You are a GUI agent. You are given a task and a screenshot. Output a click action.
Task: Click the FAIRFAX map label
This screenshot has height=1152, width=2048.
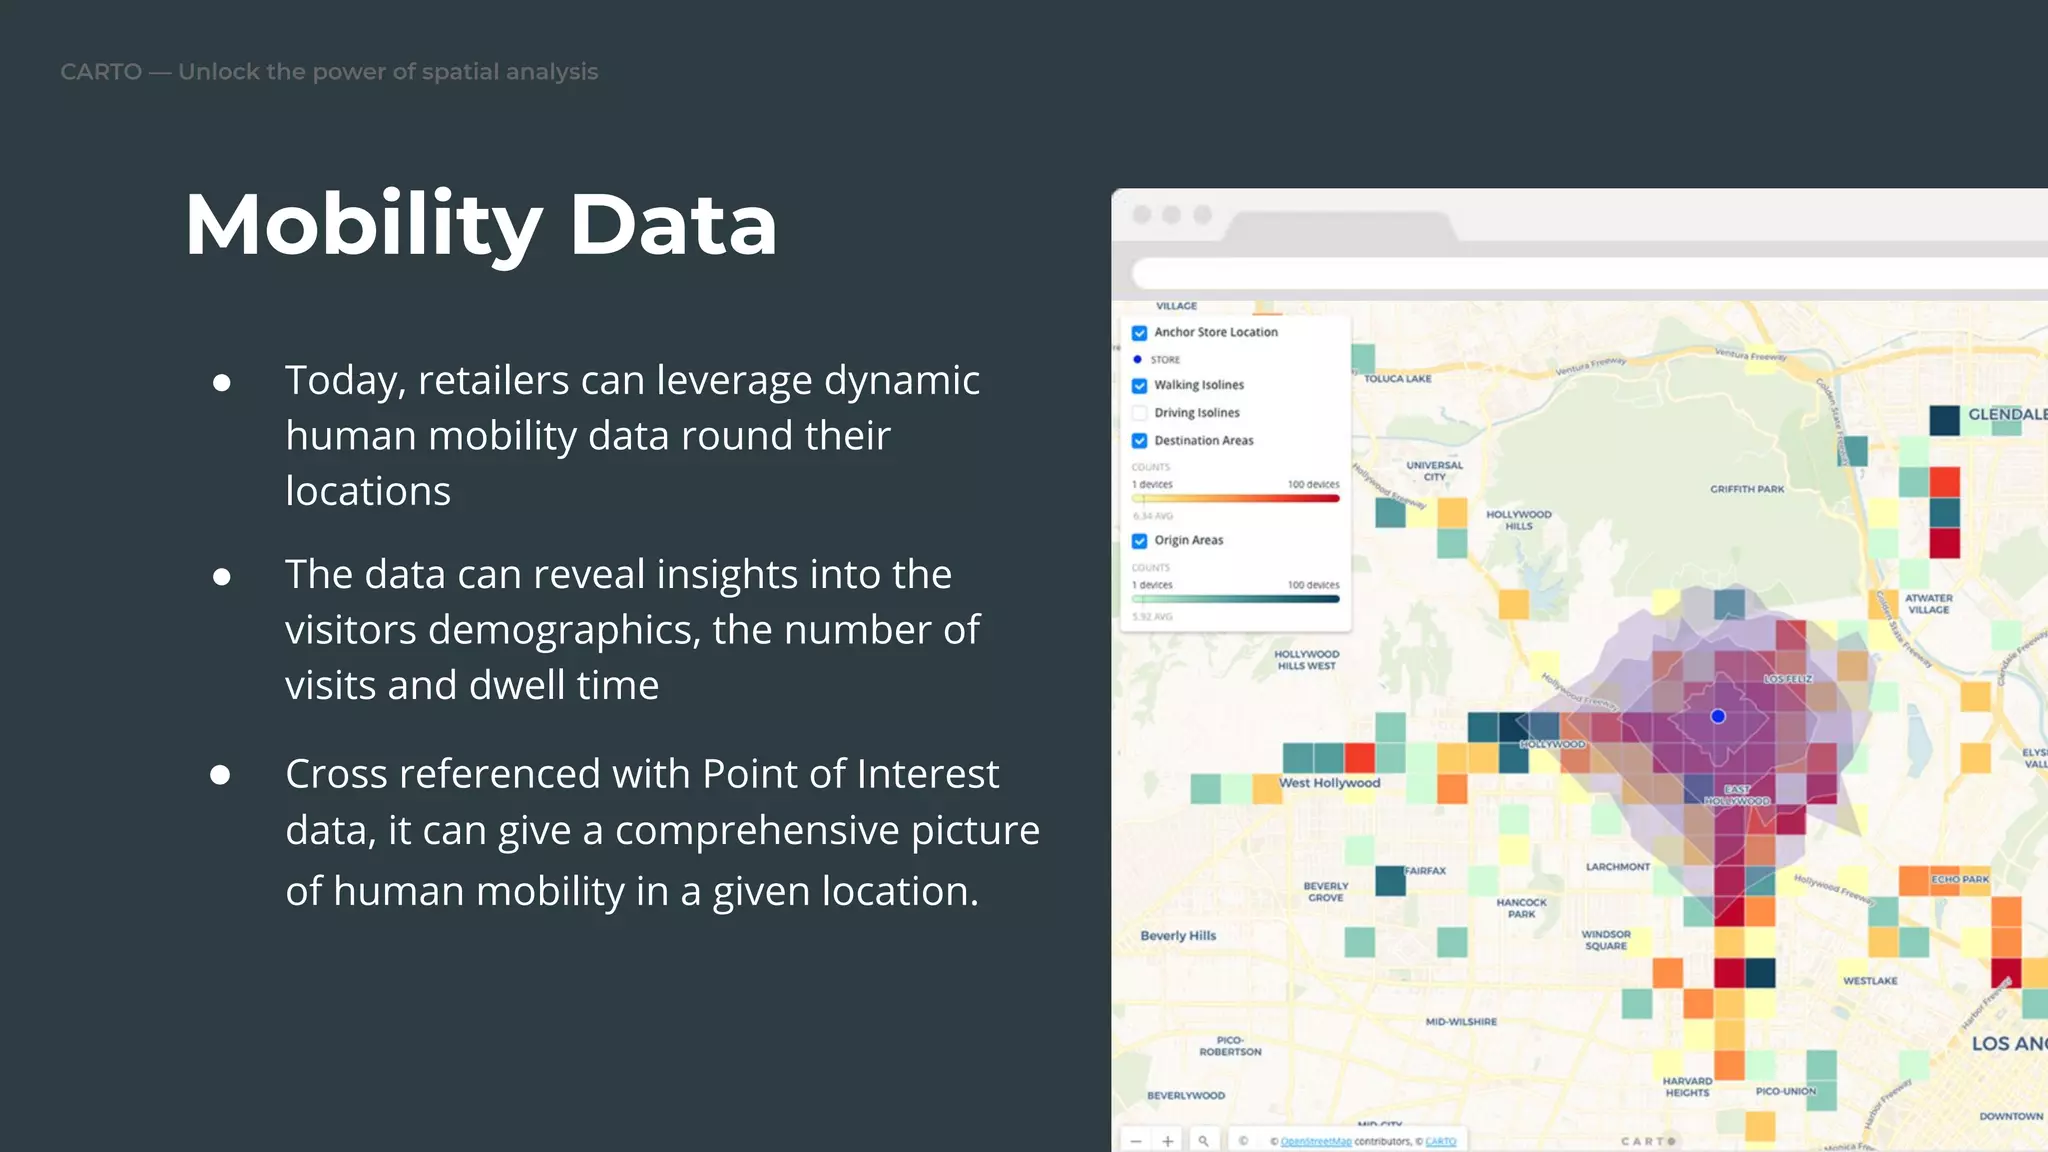tap(1425, 871)
